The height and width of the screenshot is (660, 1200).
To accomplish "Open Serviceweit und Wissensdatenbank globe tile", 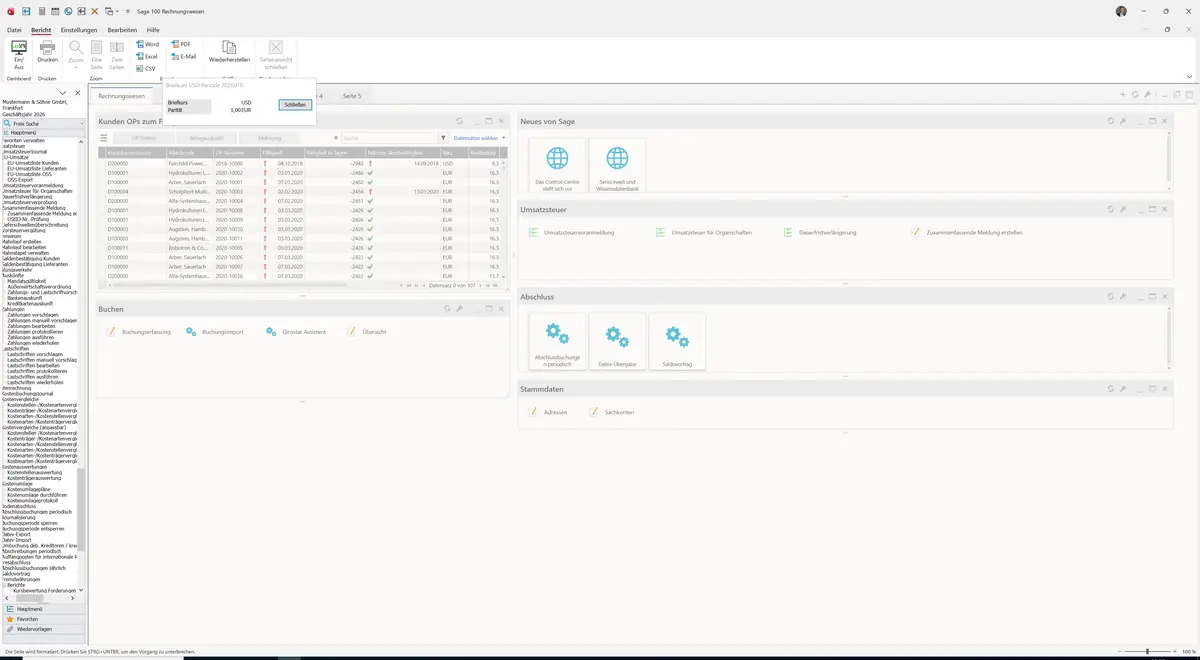I will [x=617, y=165].
